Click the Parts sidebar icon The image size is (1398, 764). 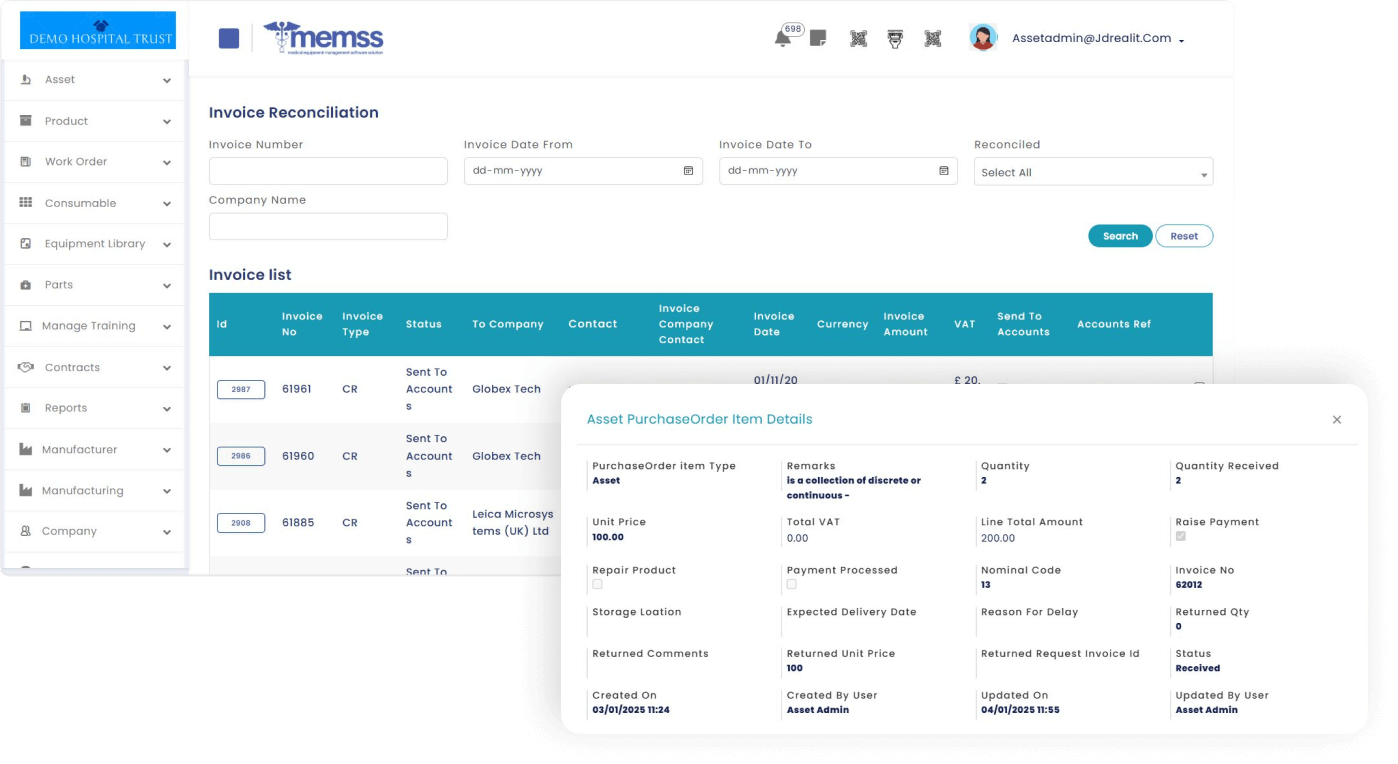(x=26, y=285)
